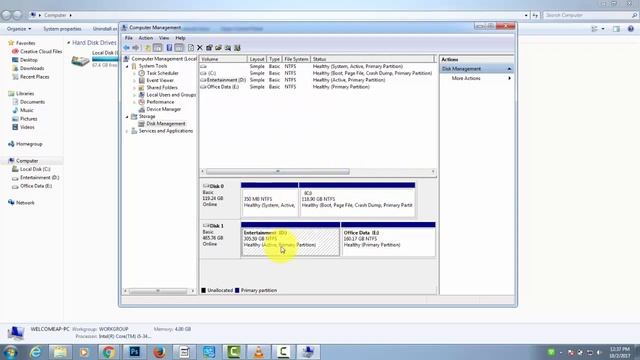
Task: Open the Help toolbar icon
Action: pyautogui.click(x=169, y=48)
